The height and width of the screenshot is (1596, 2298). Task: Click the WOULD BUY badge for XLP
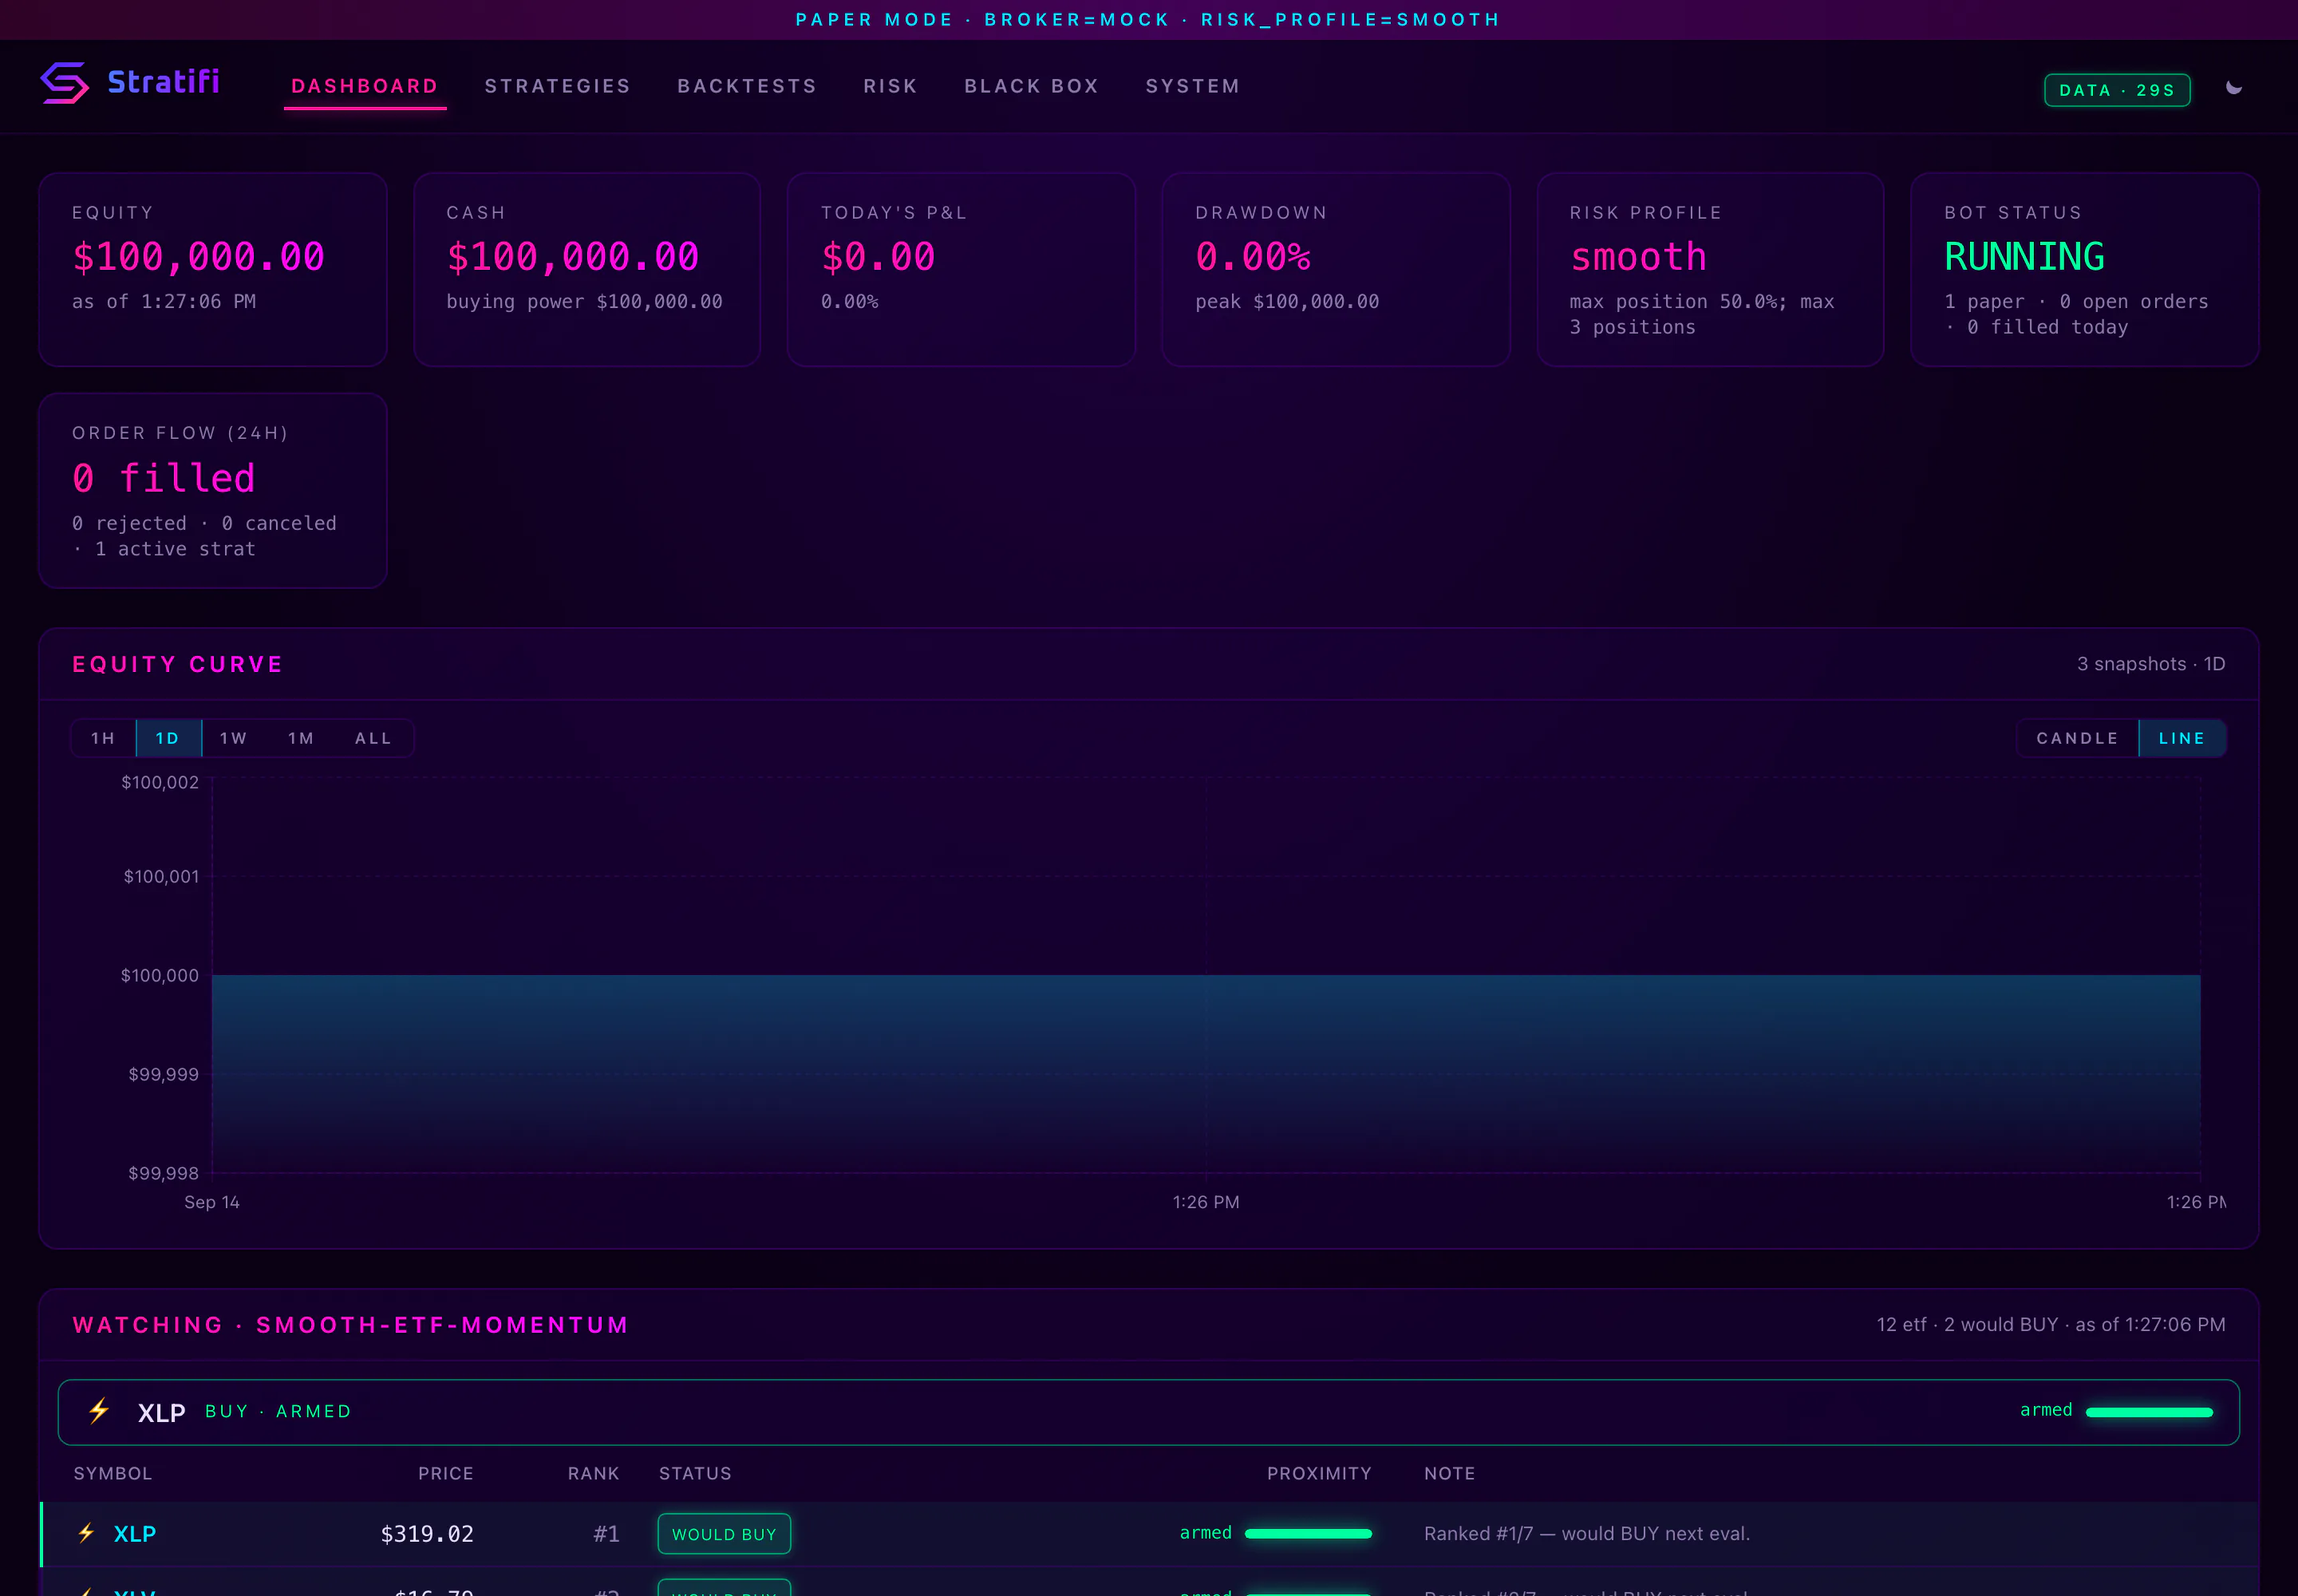click(x=724, y=1534)
